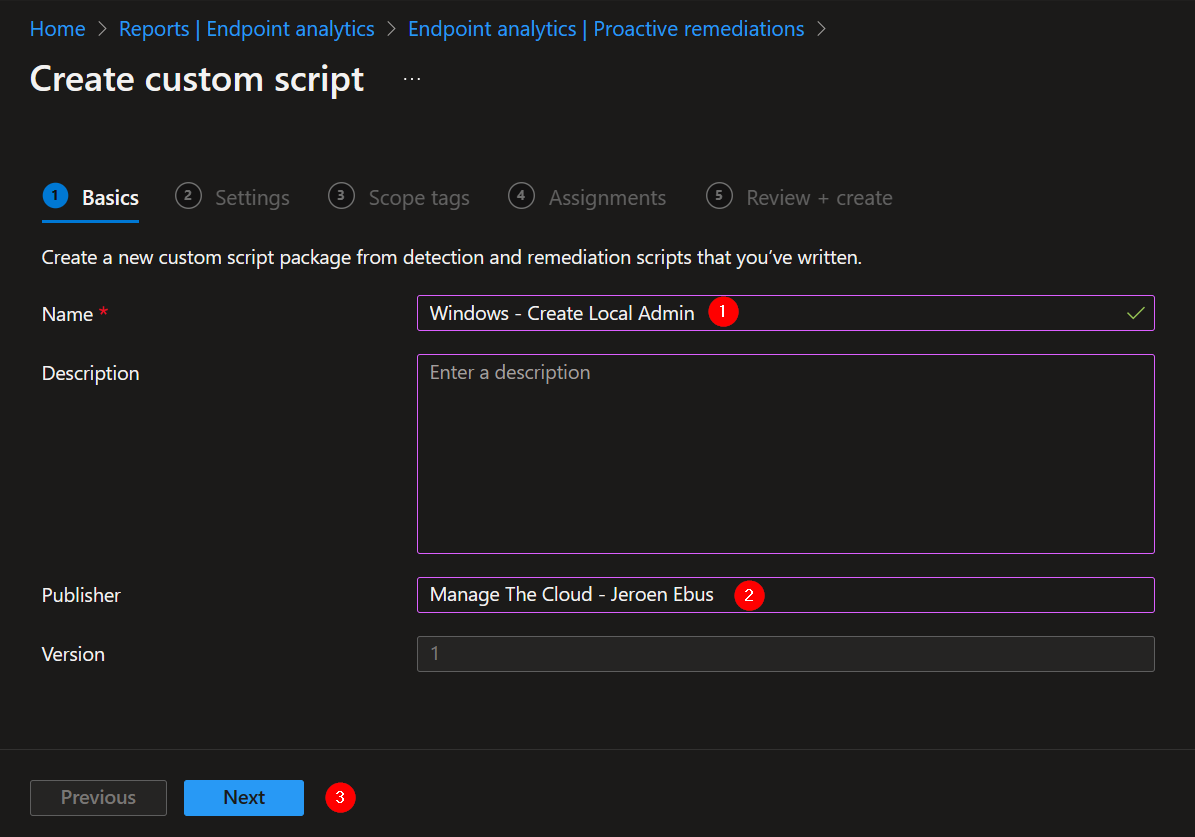Screen dimensions: 1195x837
Task: Click step 1 circle icon for Basics
Action: click(x=55, y=196)
